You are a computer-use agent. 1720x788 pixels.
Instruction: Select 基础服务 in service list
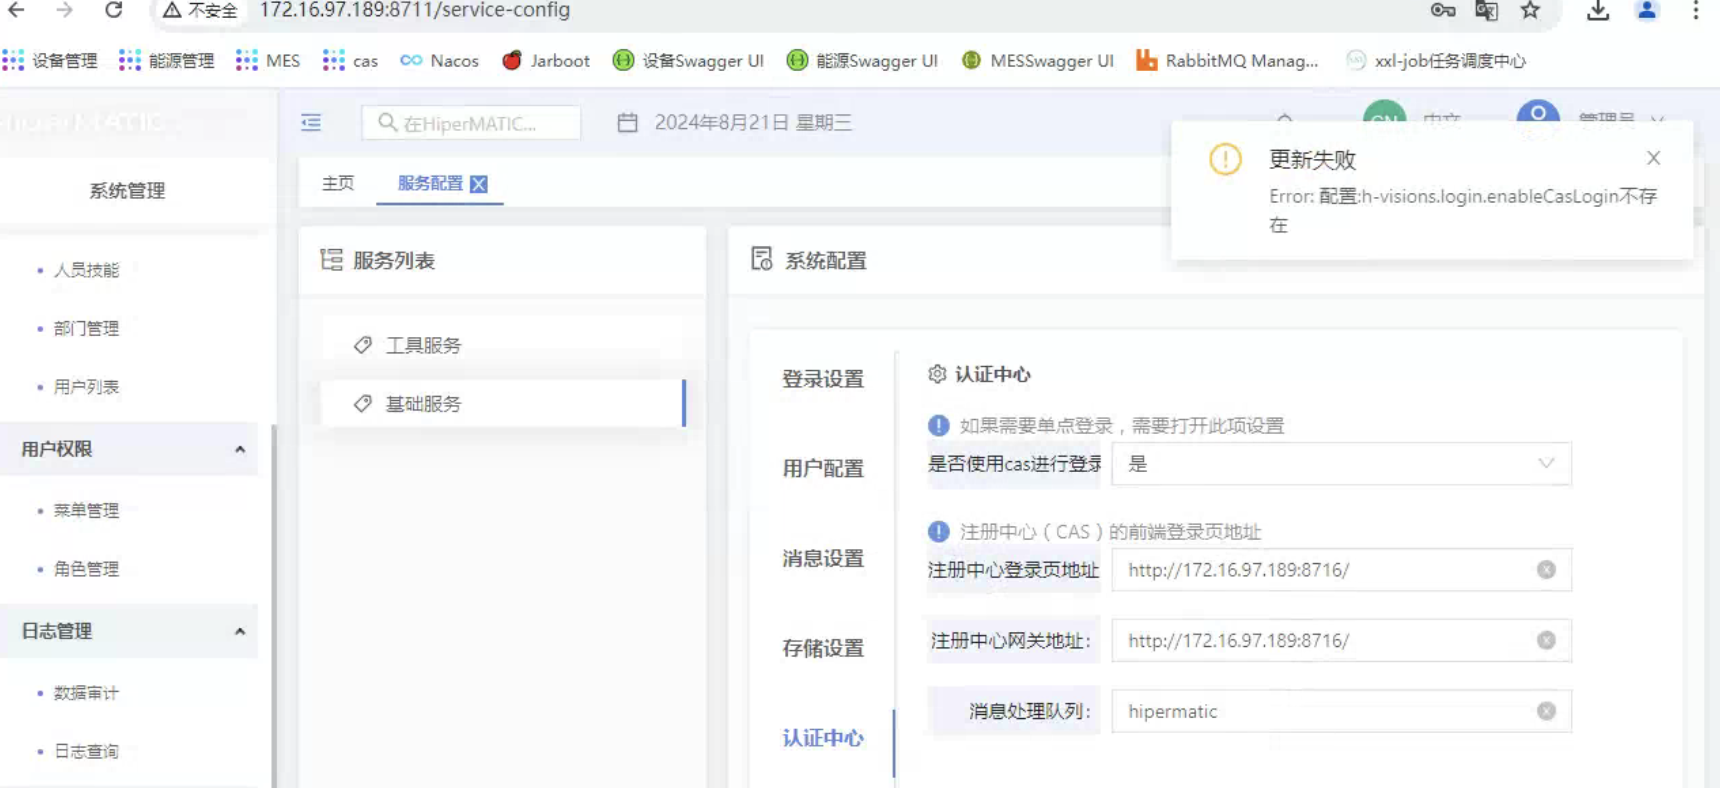click(x=503, y=404)
